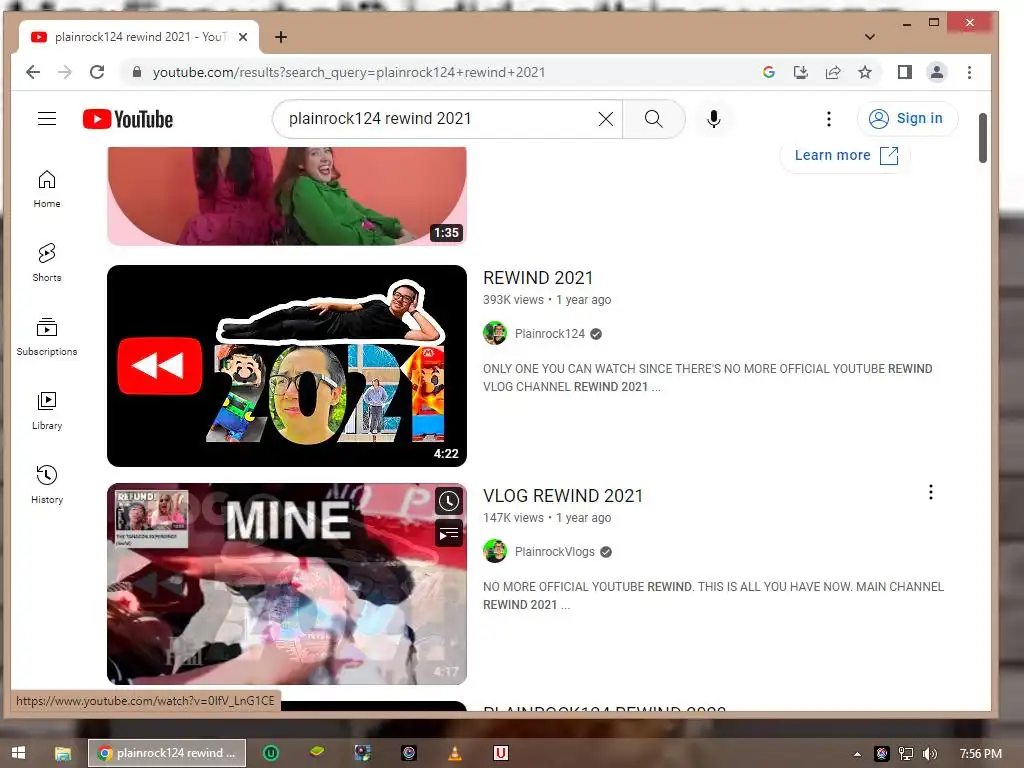Click REWIND 2021 description text

[707, 377]
